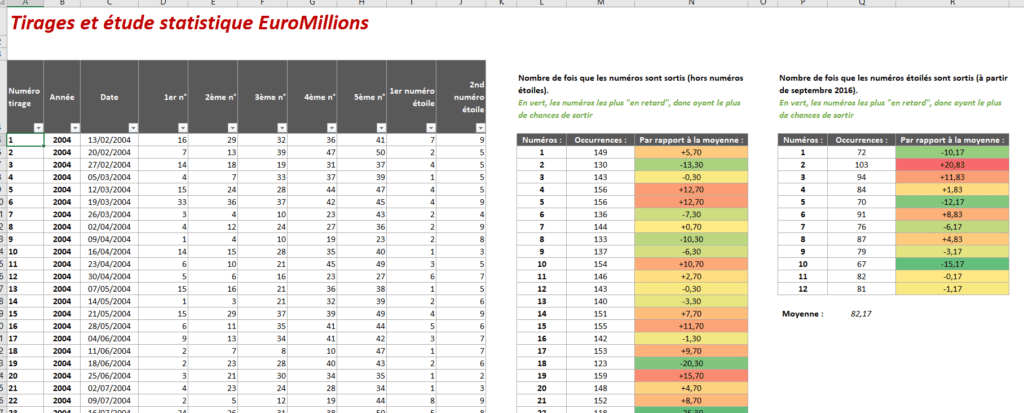Select the date cell 19/03/2004

(x=110, y=201)
